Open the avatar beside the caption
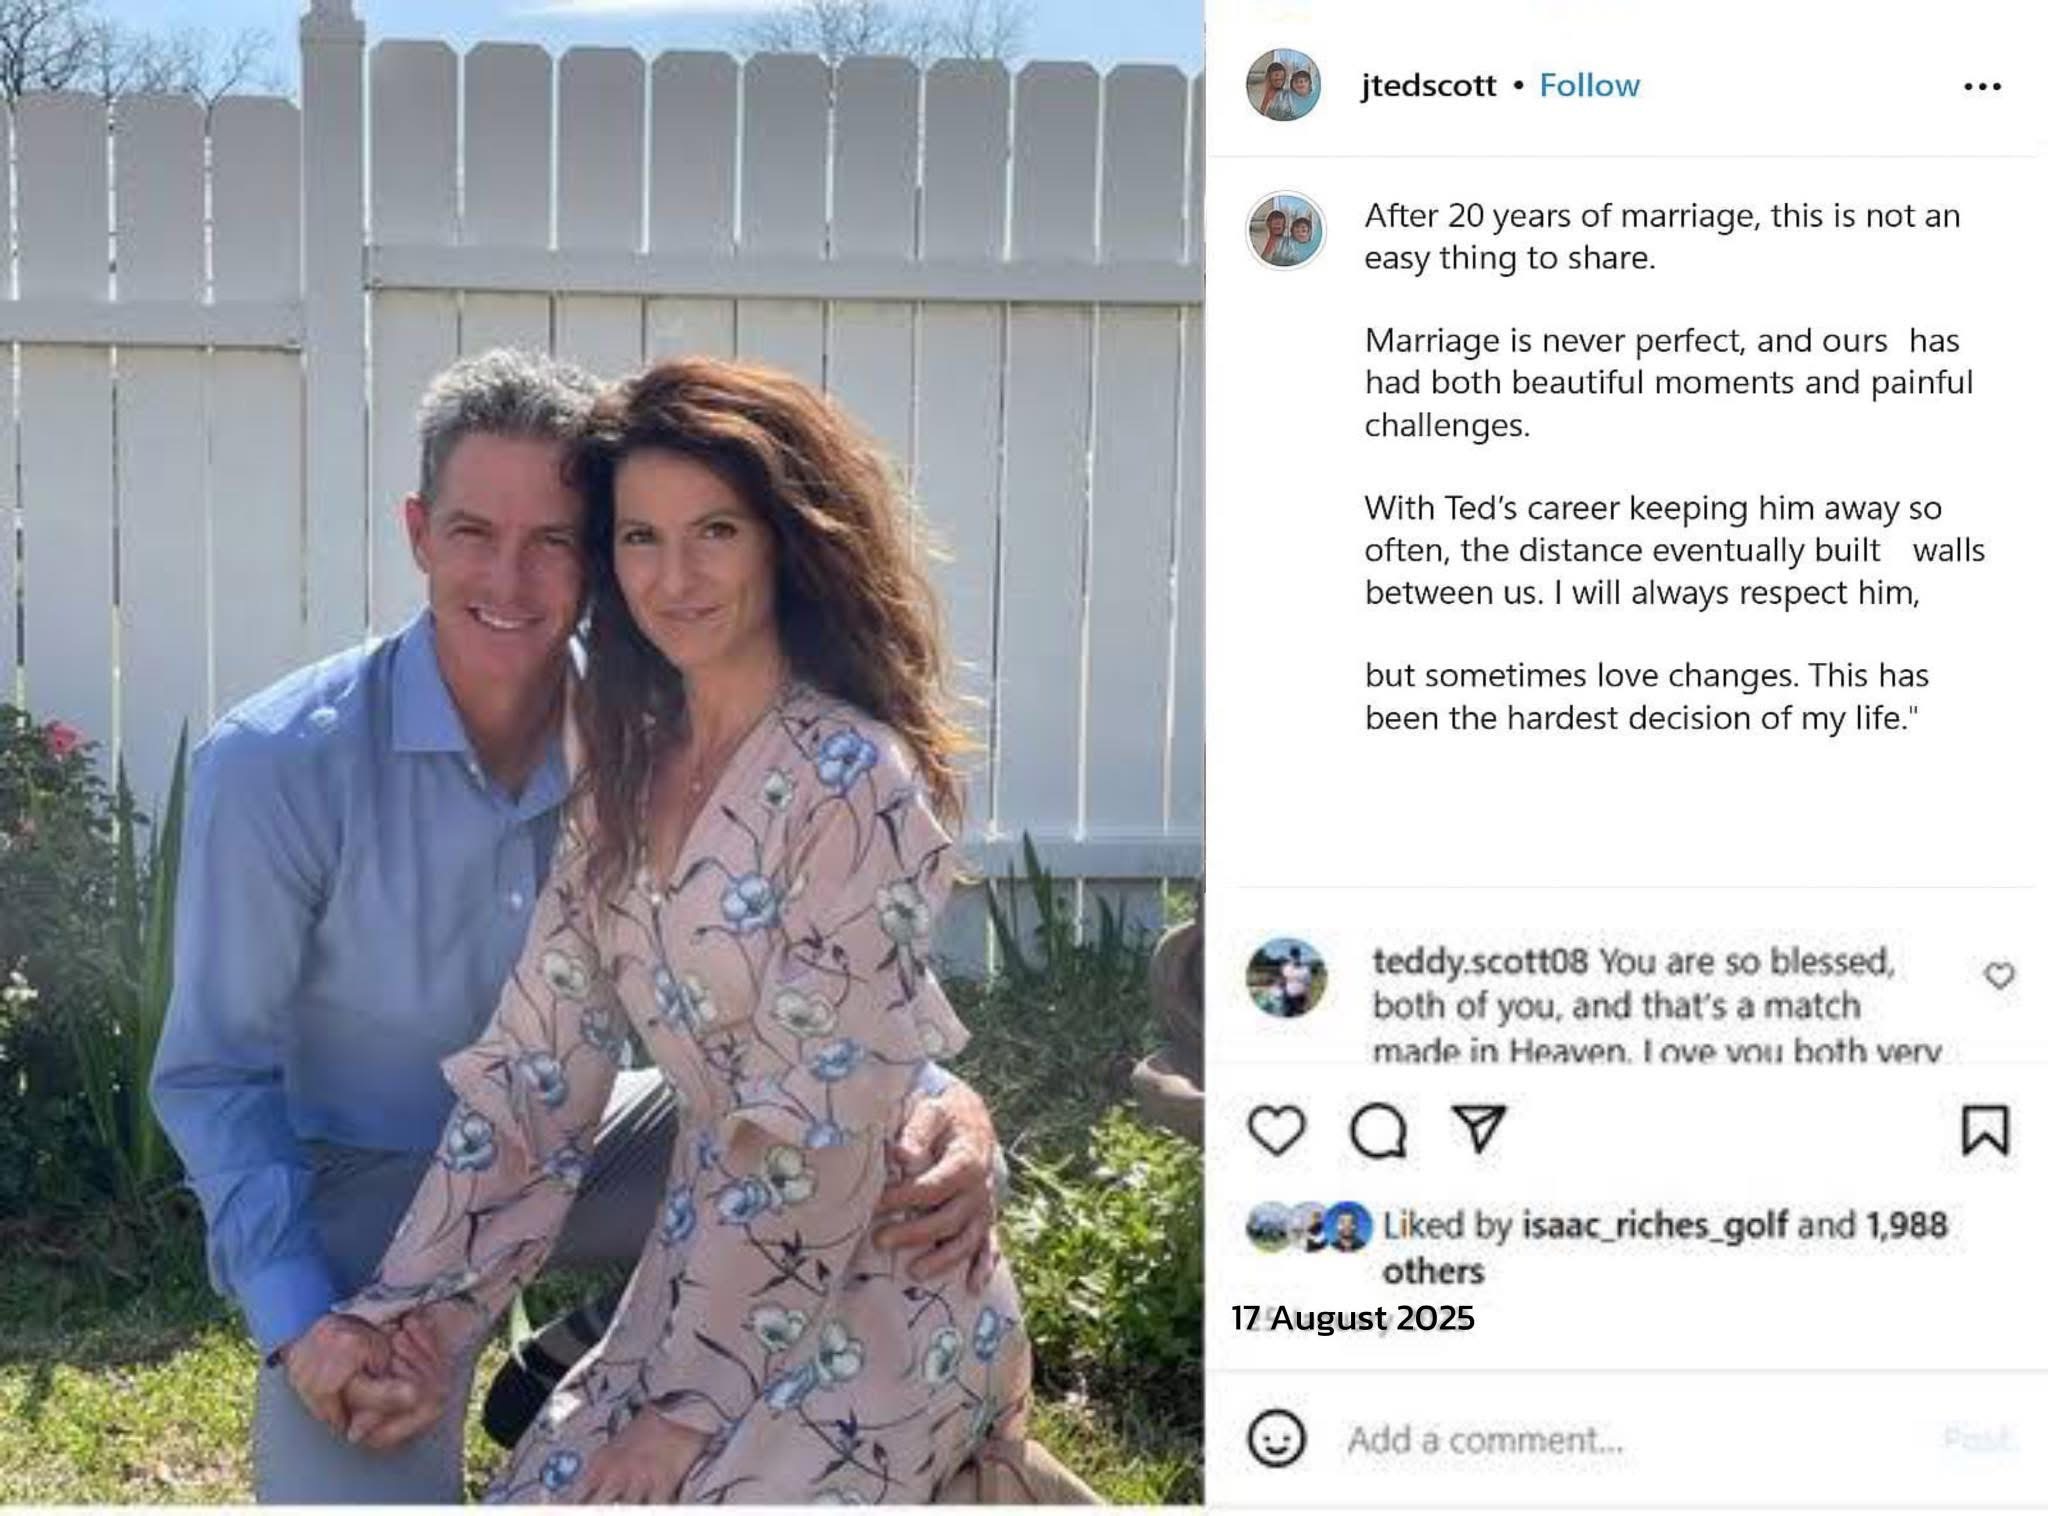Image resolution: width=2048 pixels, height=1516 pixels. 1285,231
